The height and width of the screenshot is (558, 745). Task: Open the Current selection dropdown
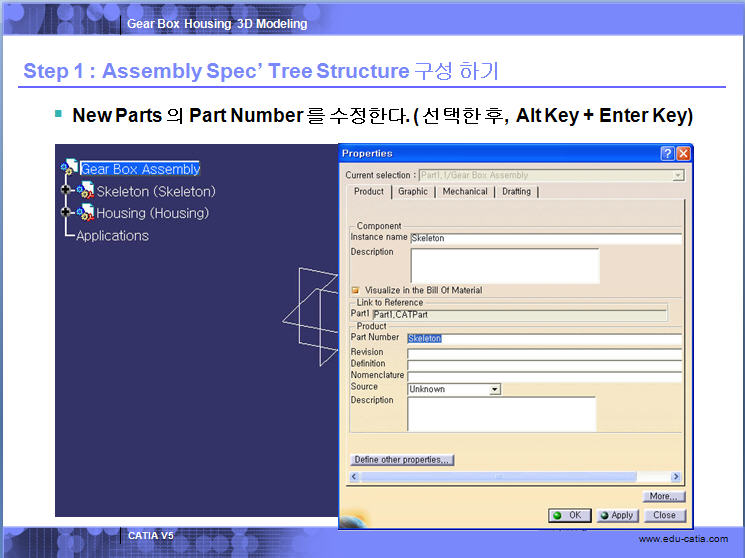[678, 175]
